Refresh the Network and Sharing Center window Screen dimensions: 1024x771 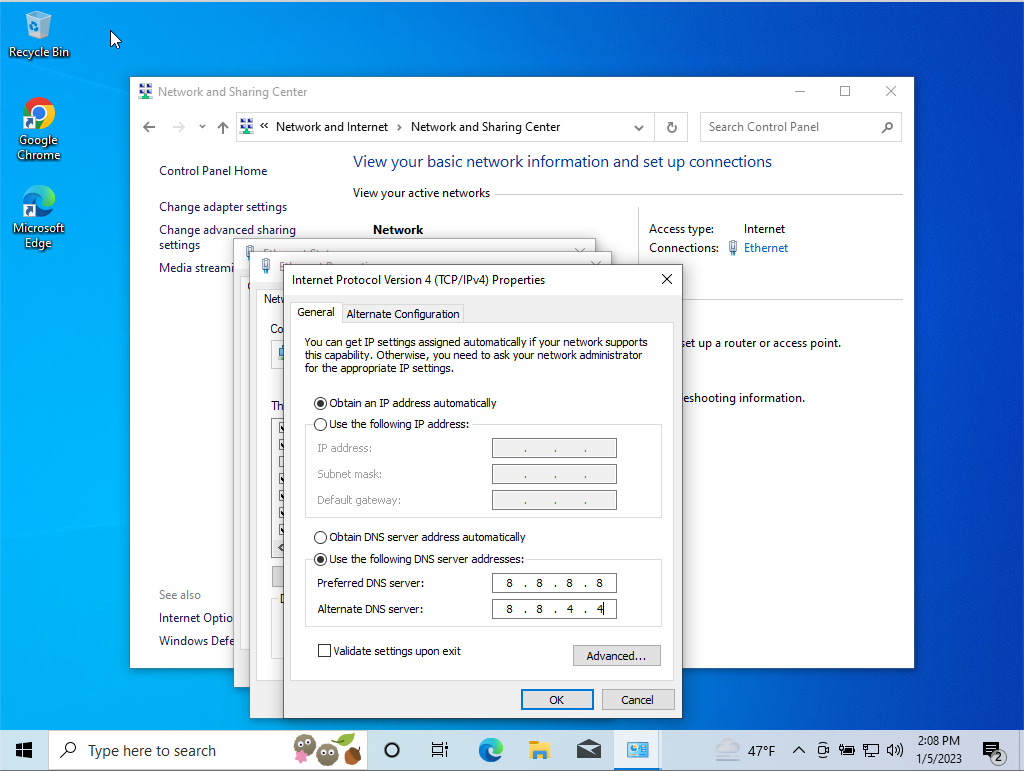pos(671,127)
